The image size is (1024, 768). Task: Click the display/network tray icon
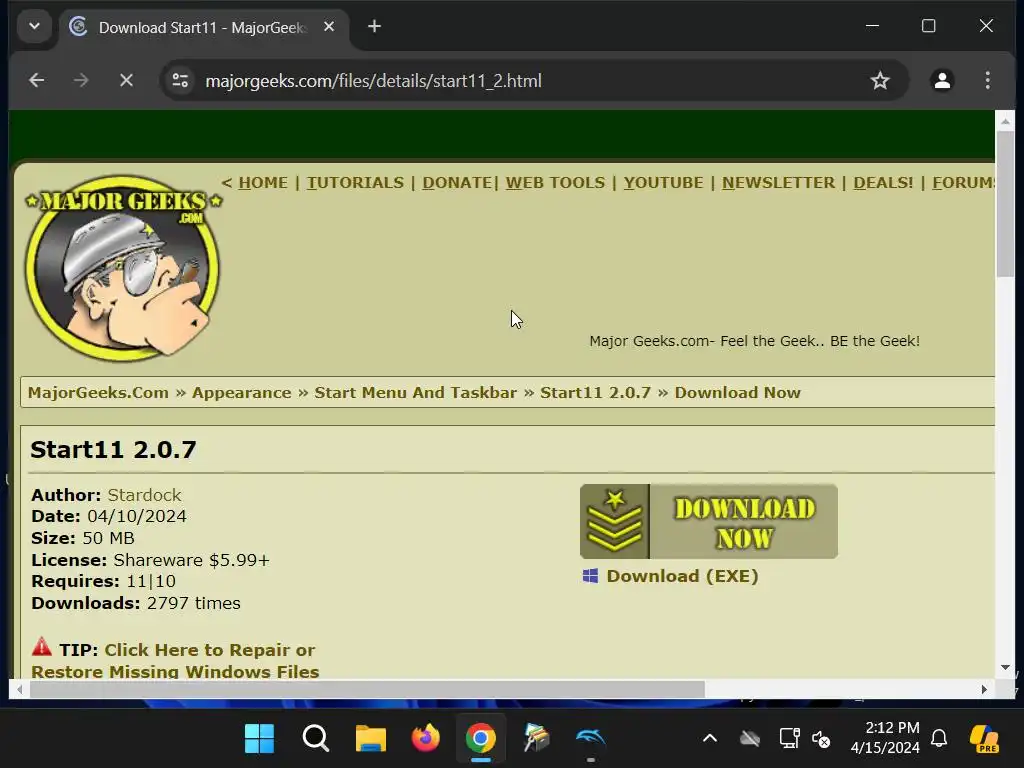pos(789,739)
